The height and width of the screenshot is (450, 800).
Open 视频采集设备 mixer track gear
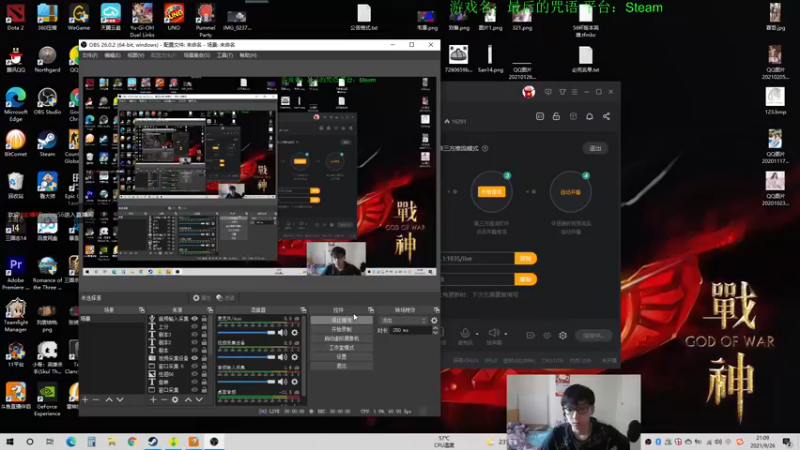[294, 357]
